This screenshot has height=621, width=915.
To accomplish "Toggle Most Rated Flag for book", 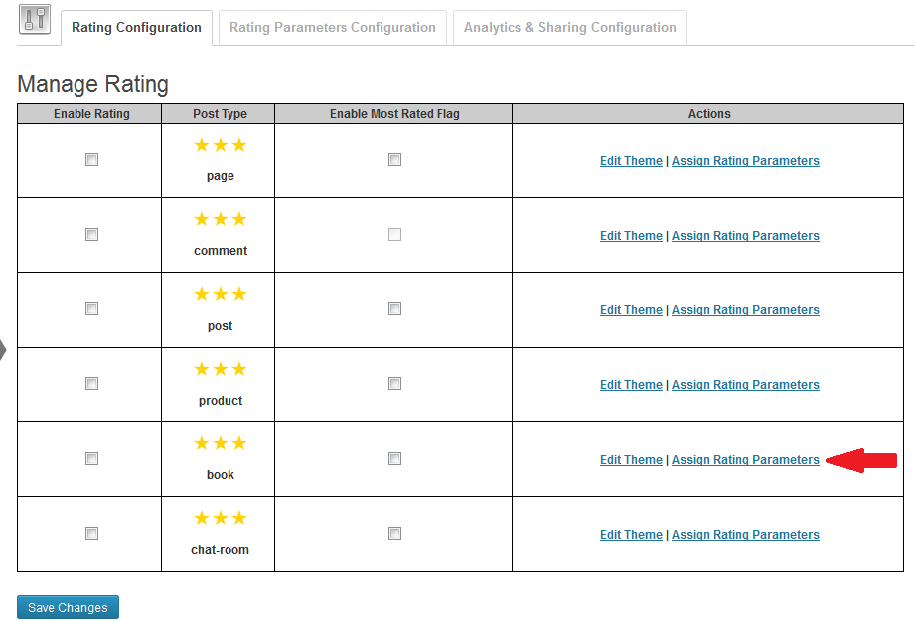I will point(394,458).
